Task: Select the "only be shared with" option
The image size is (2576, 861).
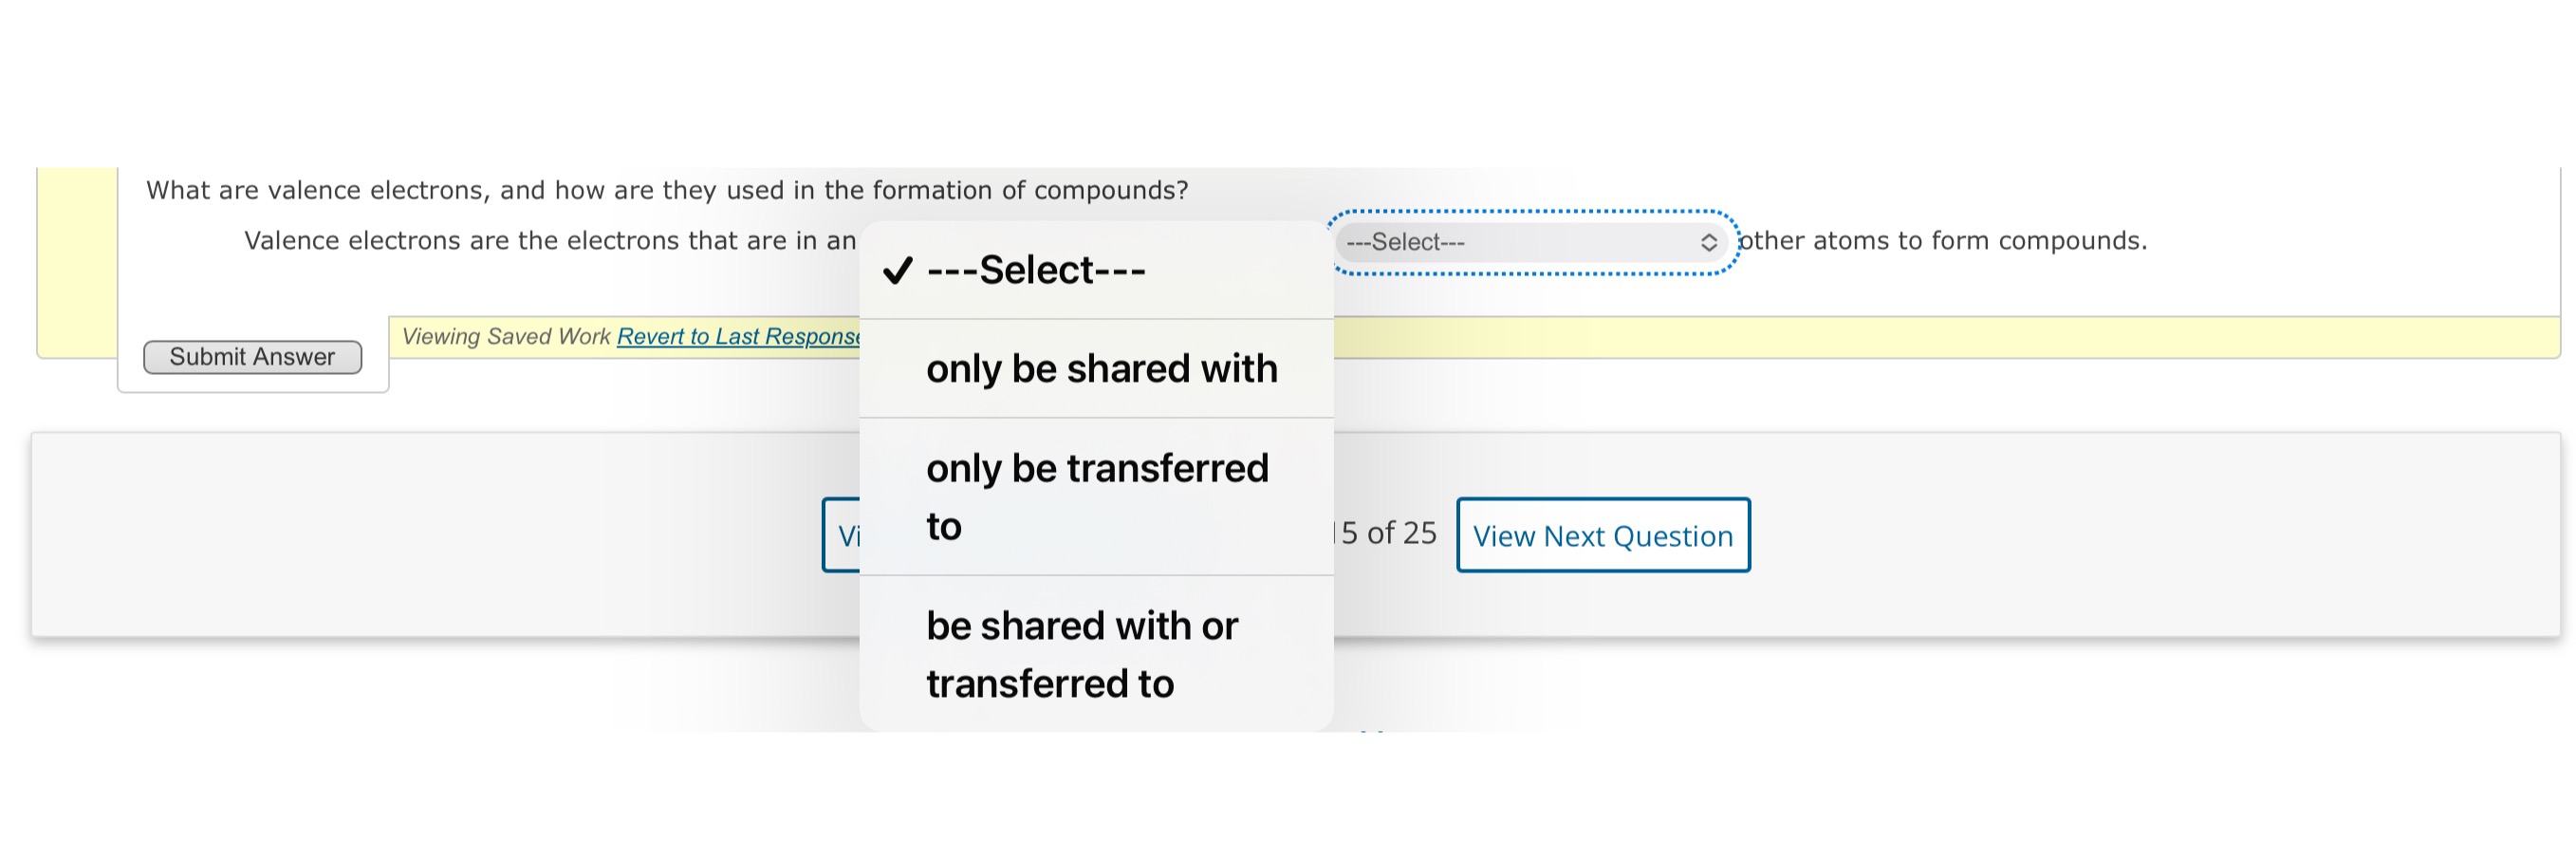Action: click(1101, 369)
